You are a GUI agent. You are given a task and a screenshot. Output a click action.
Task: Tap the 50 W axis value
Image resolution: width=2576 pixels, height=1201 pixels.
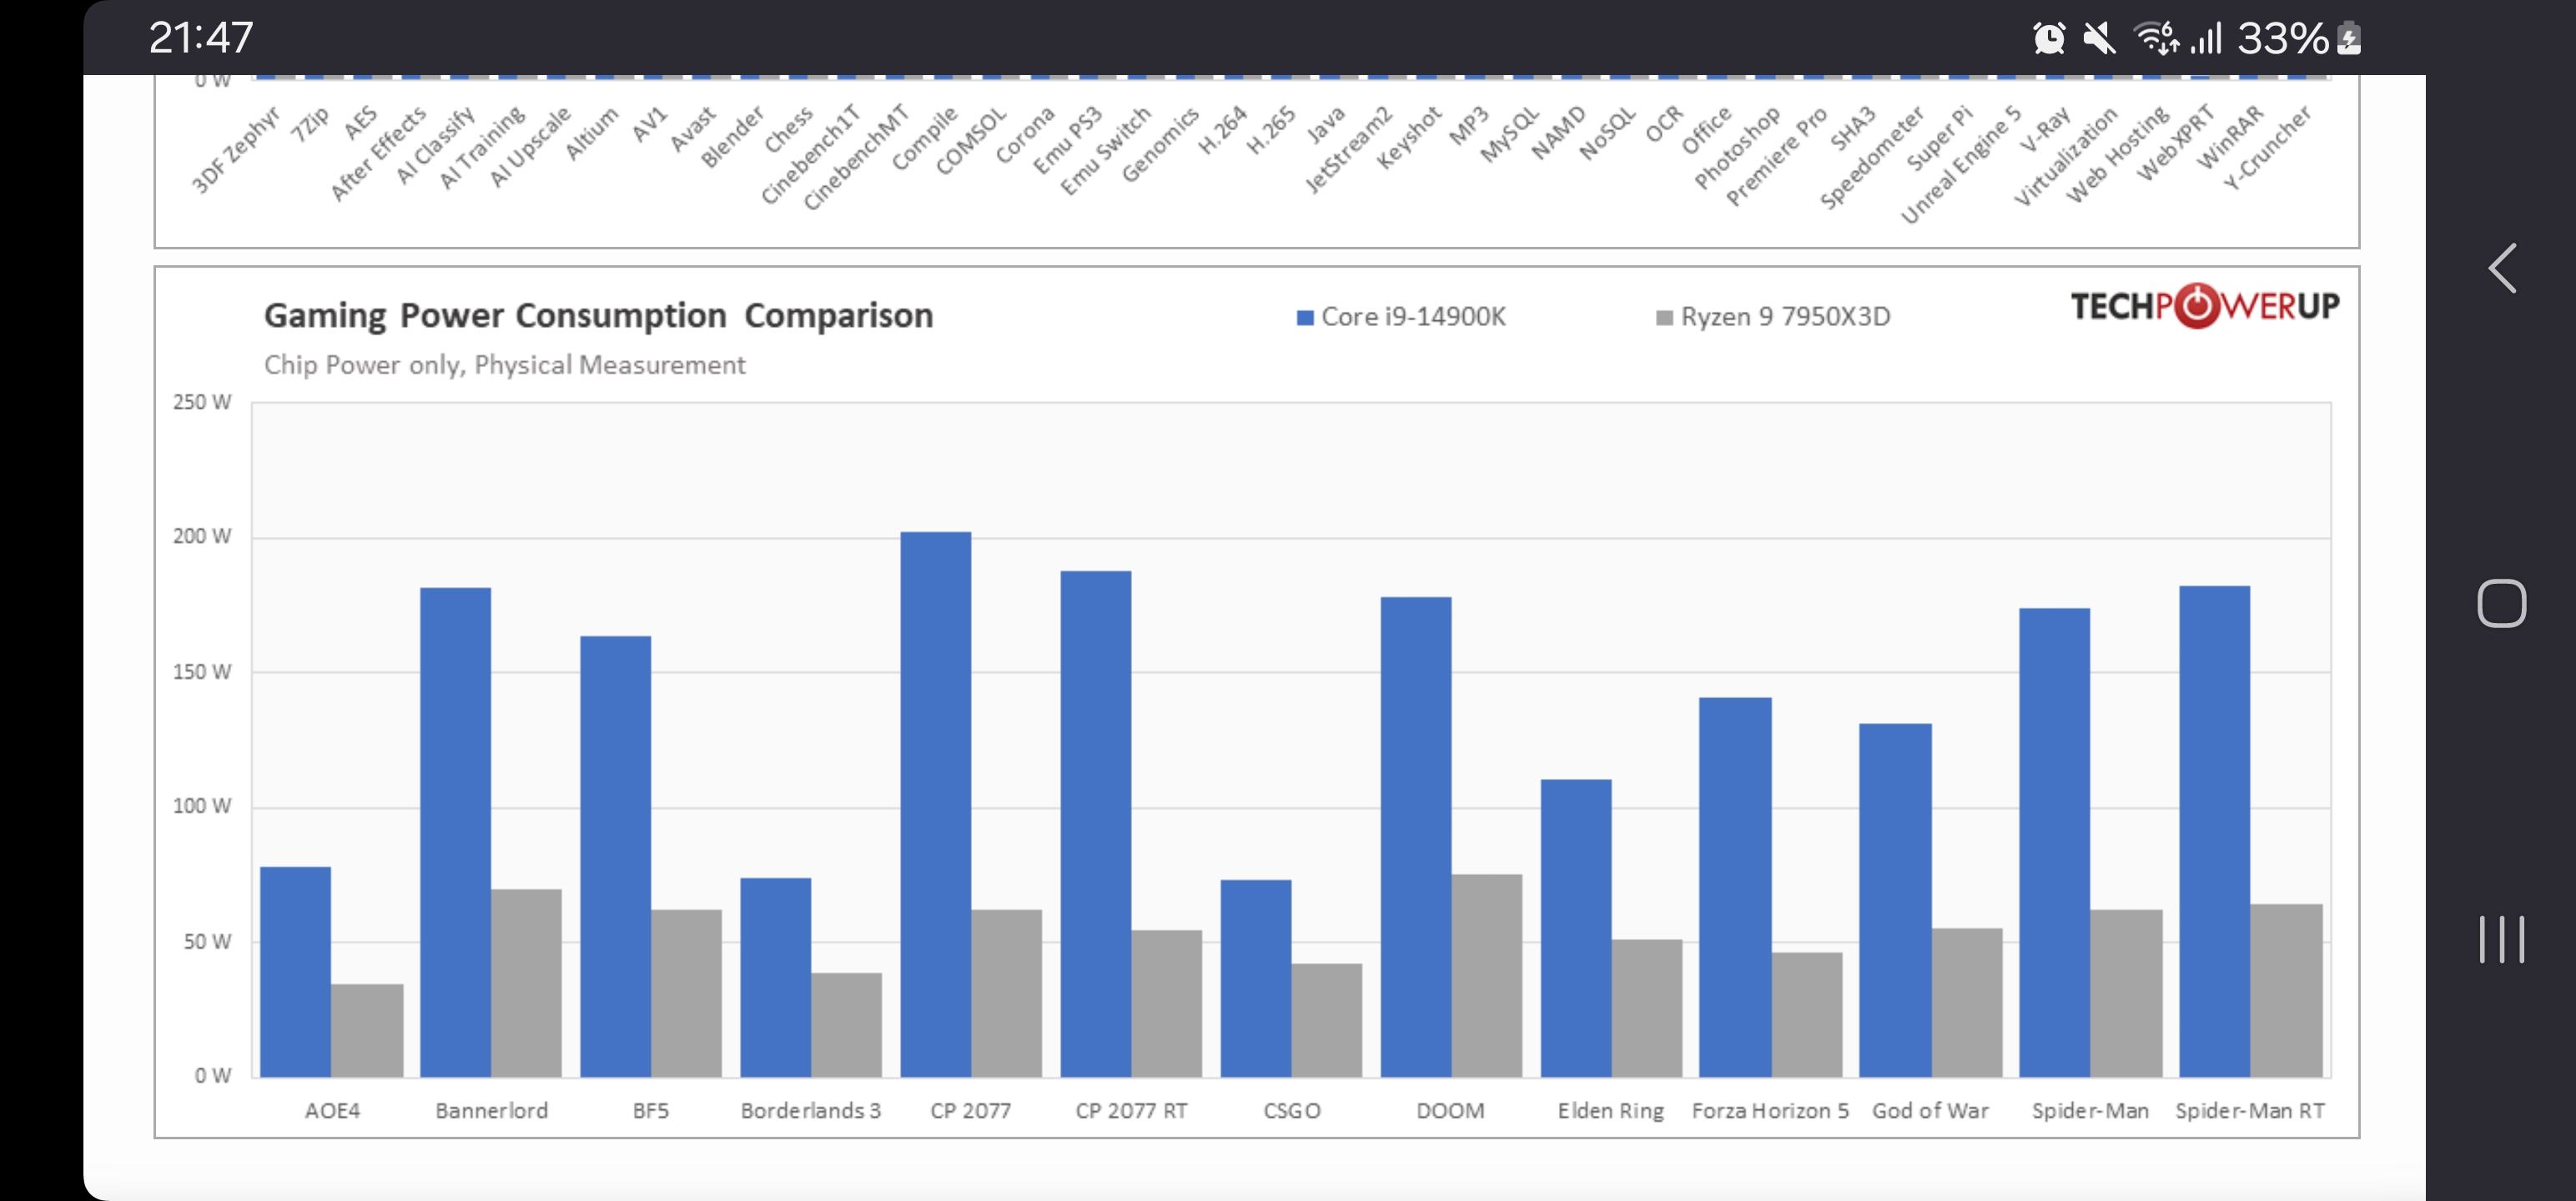point(206,942)
